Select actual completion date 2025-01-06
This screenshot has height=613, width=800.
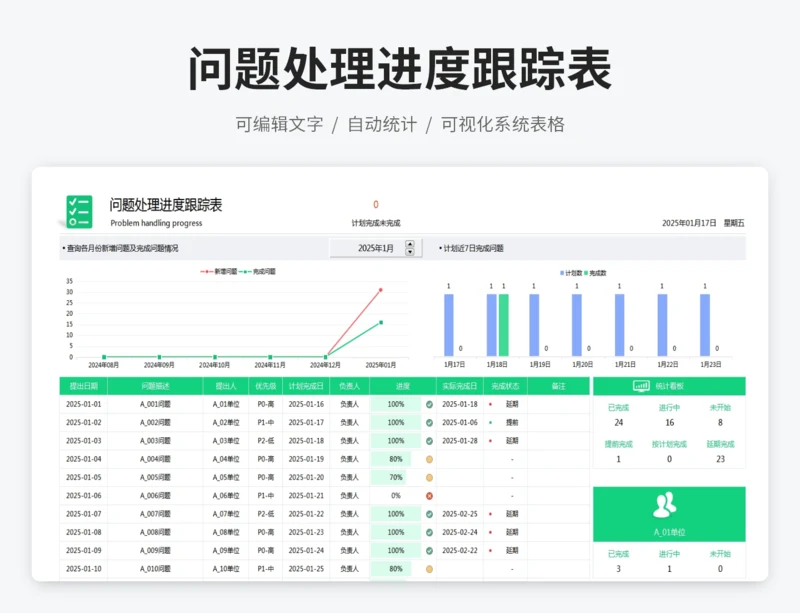pos(460,423)
